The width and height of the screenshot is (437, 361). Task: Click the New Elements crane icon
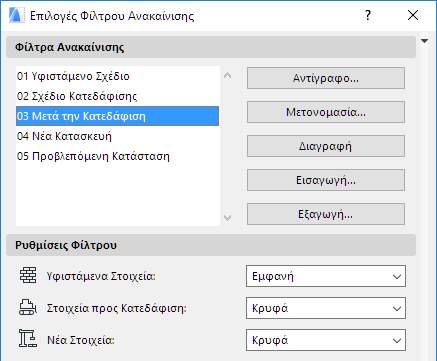tap(28, 339)
